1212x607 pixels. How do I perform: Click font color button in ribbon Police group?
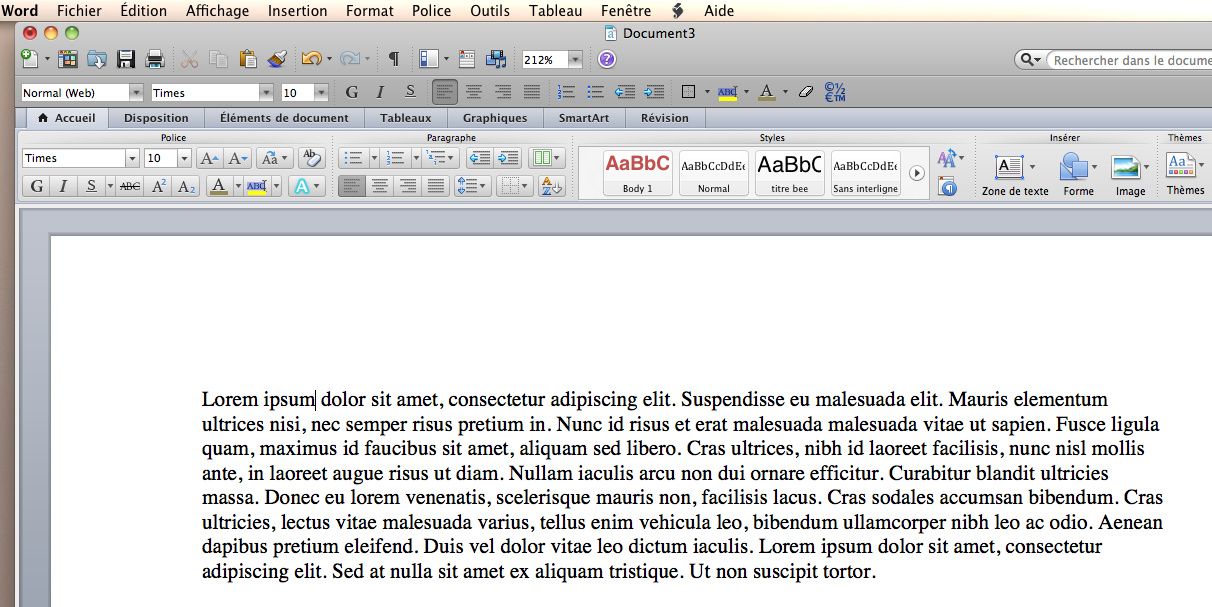(219, 186)
